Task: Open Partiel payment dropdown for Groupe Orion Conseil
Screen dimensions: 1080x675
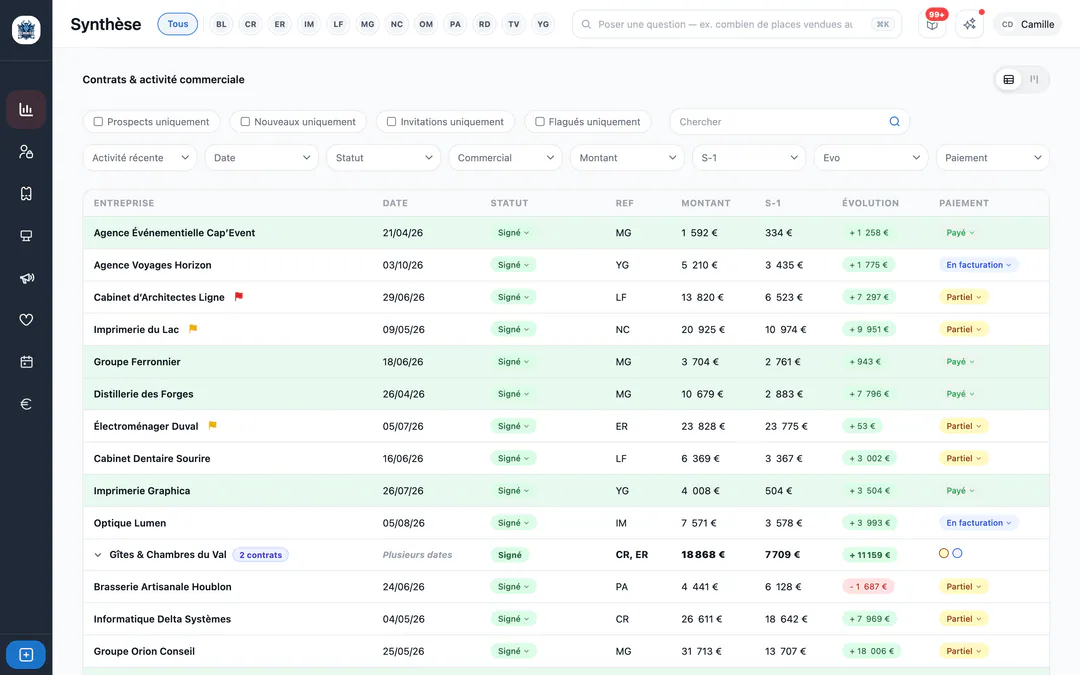Action: coord(964,651)
